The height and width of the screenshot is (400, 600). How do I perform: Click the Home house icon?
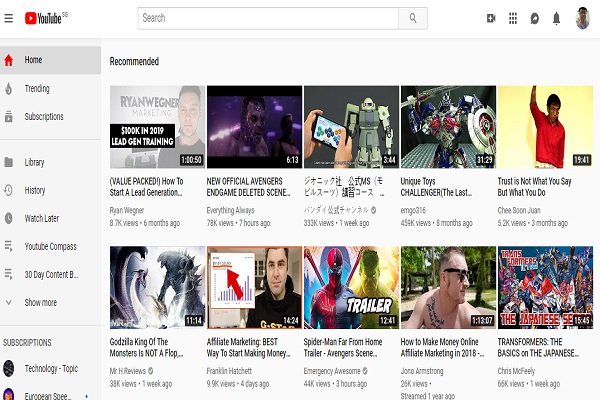point(8,60)
